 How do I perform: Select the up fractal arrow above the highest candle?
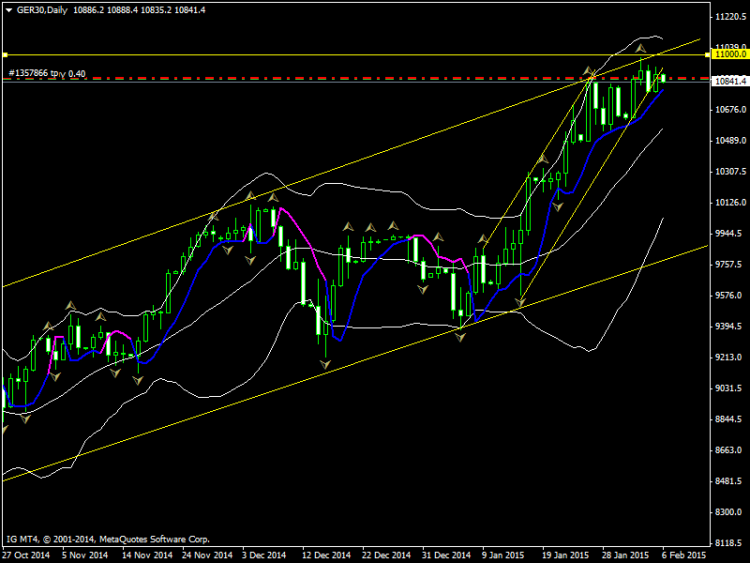tap(640, 48)
